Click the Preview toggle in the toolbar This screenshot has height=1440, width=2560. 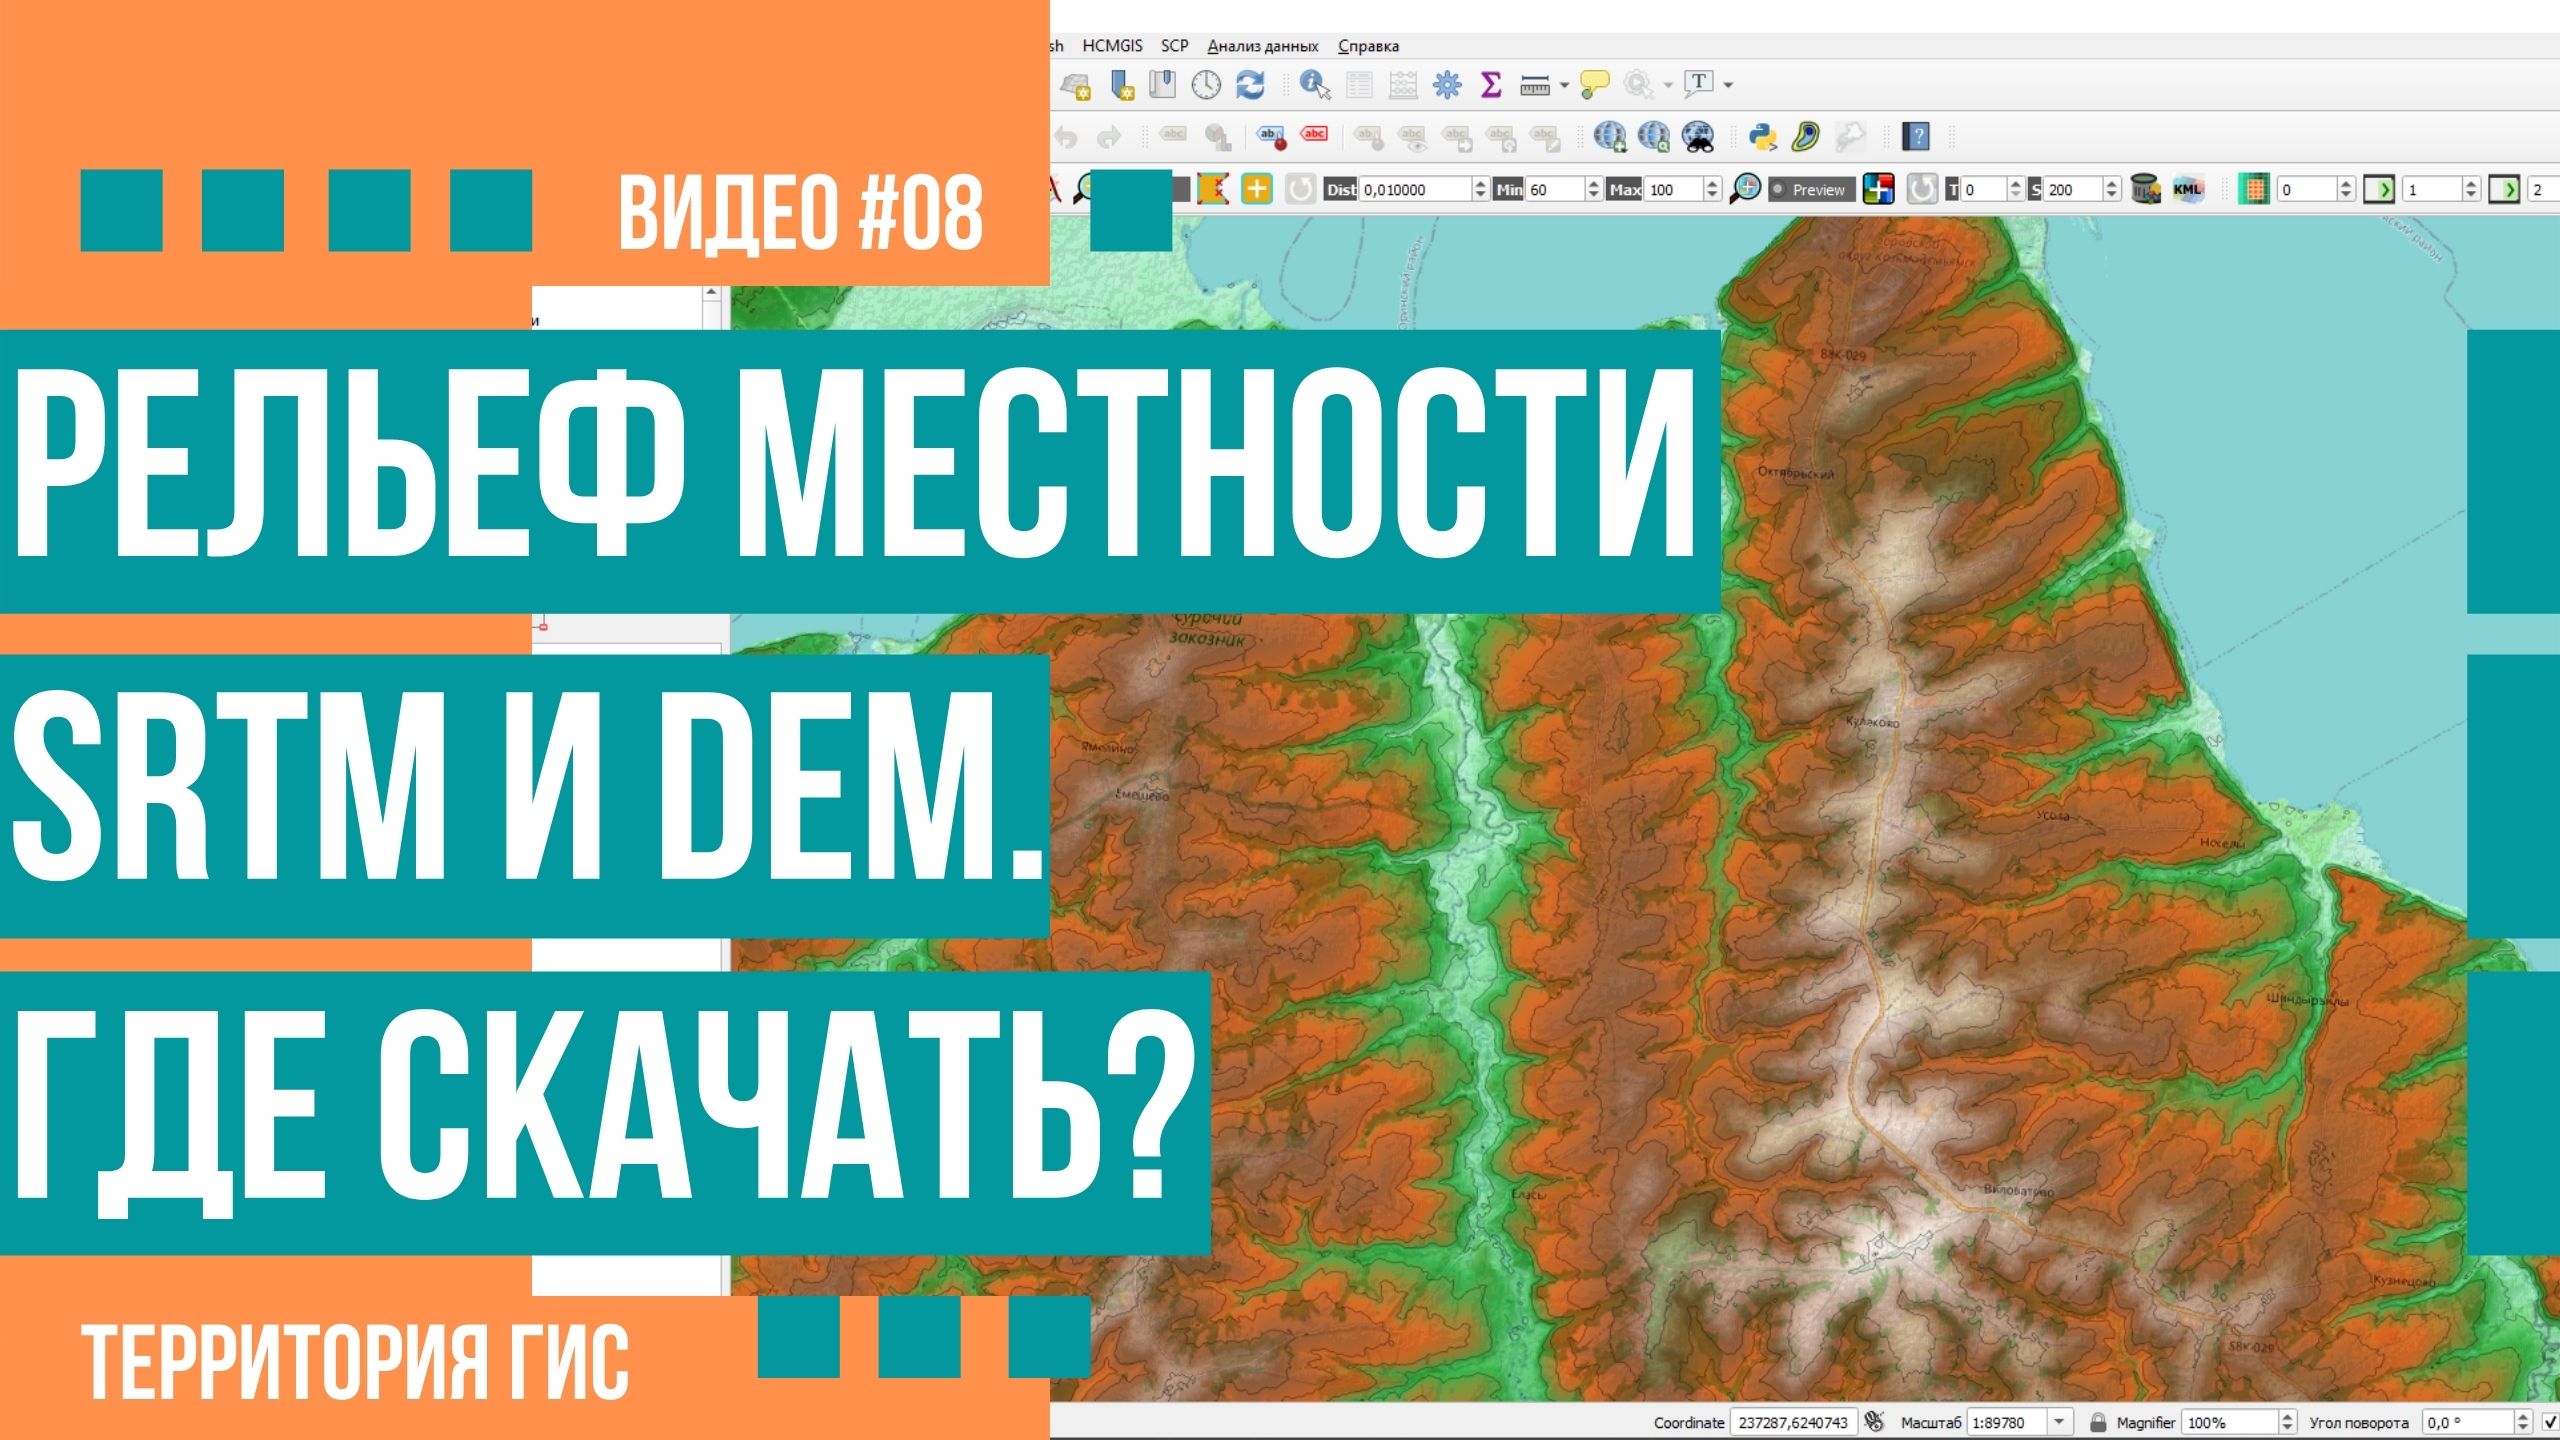tap(1812, 189)
